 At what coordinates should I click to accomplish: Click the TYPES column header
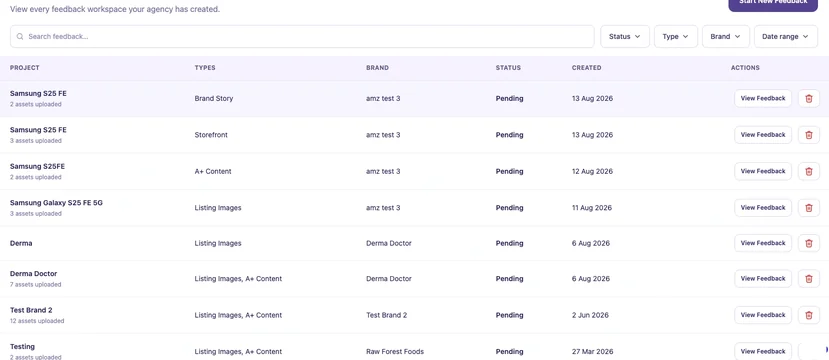pos(205,68)
